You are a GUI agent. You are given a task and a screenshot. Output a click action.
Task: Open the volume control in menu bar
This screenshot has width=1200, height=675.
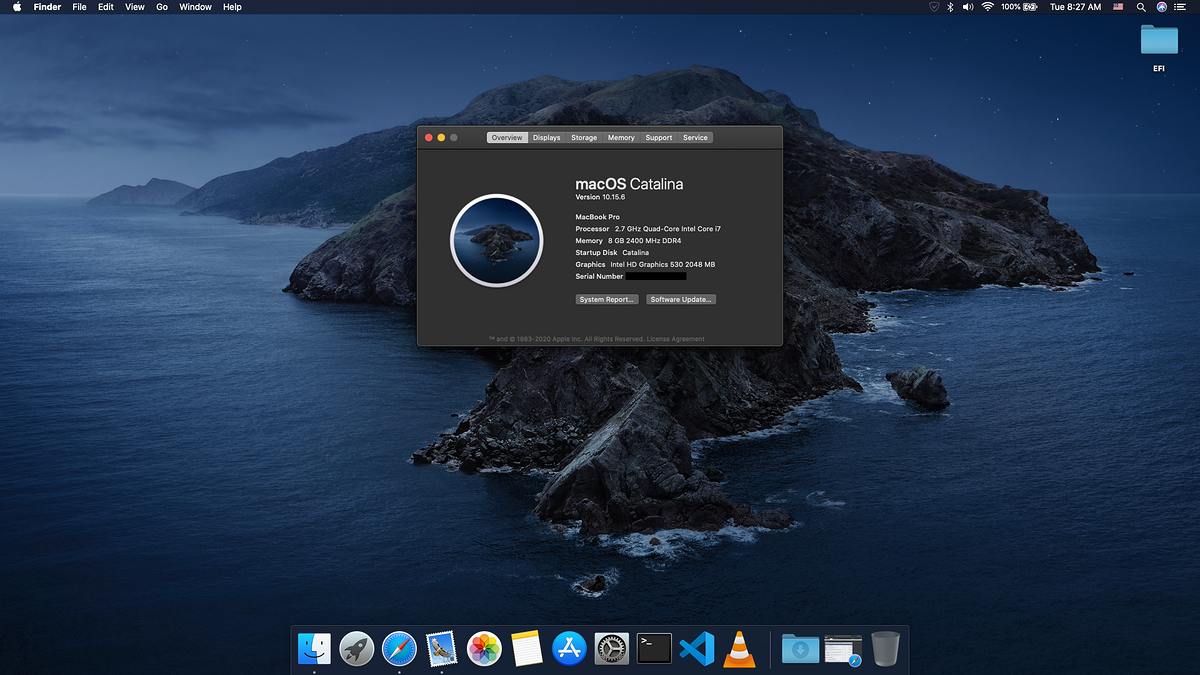point(968,7)
